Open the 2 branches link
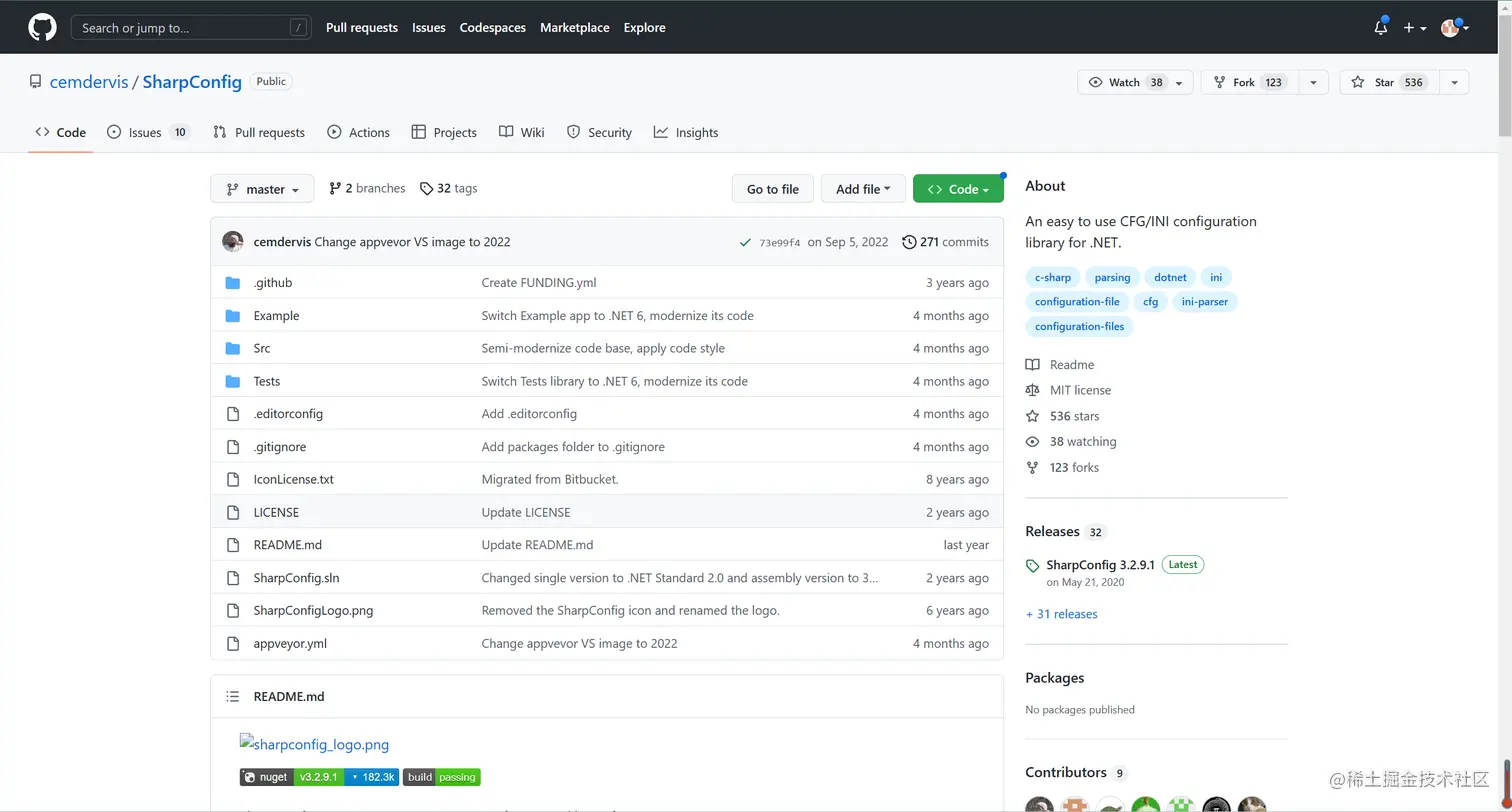 point(367,188)
